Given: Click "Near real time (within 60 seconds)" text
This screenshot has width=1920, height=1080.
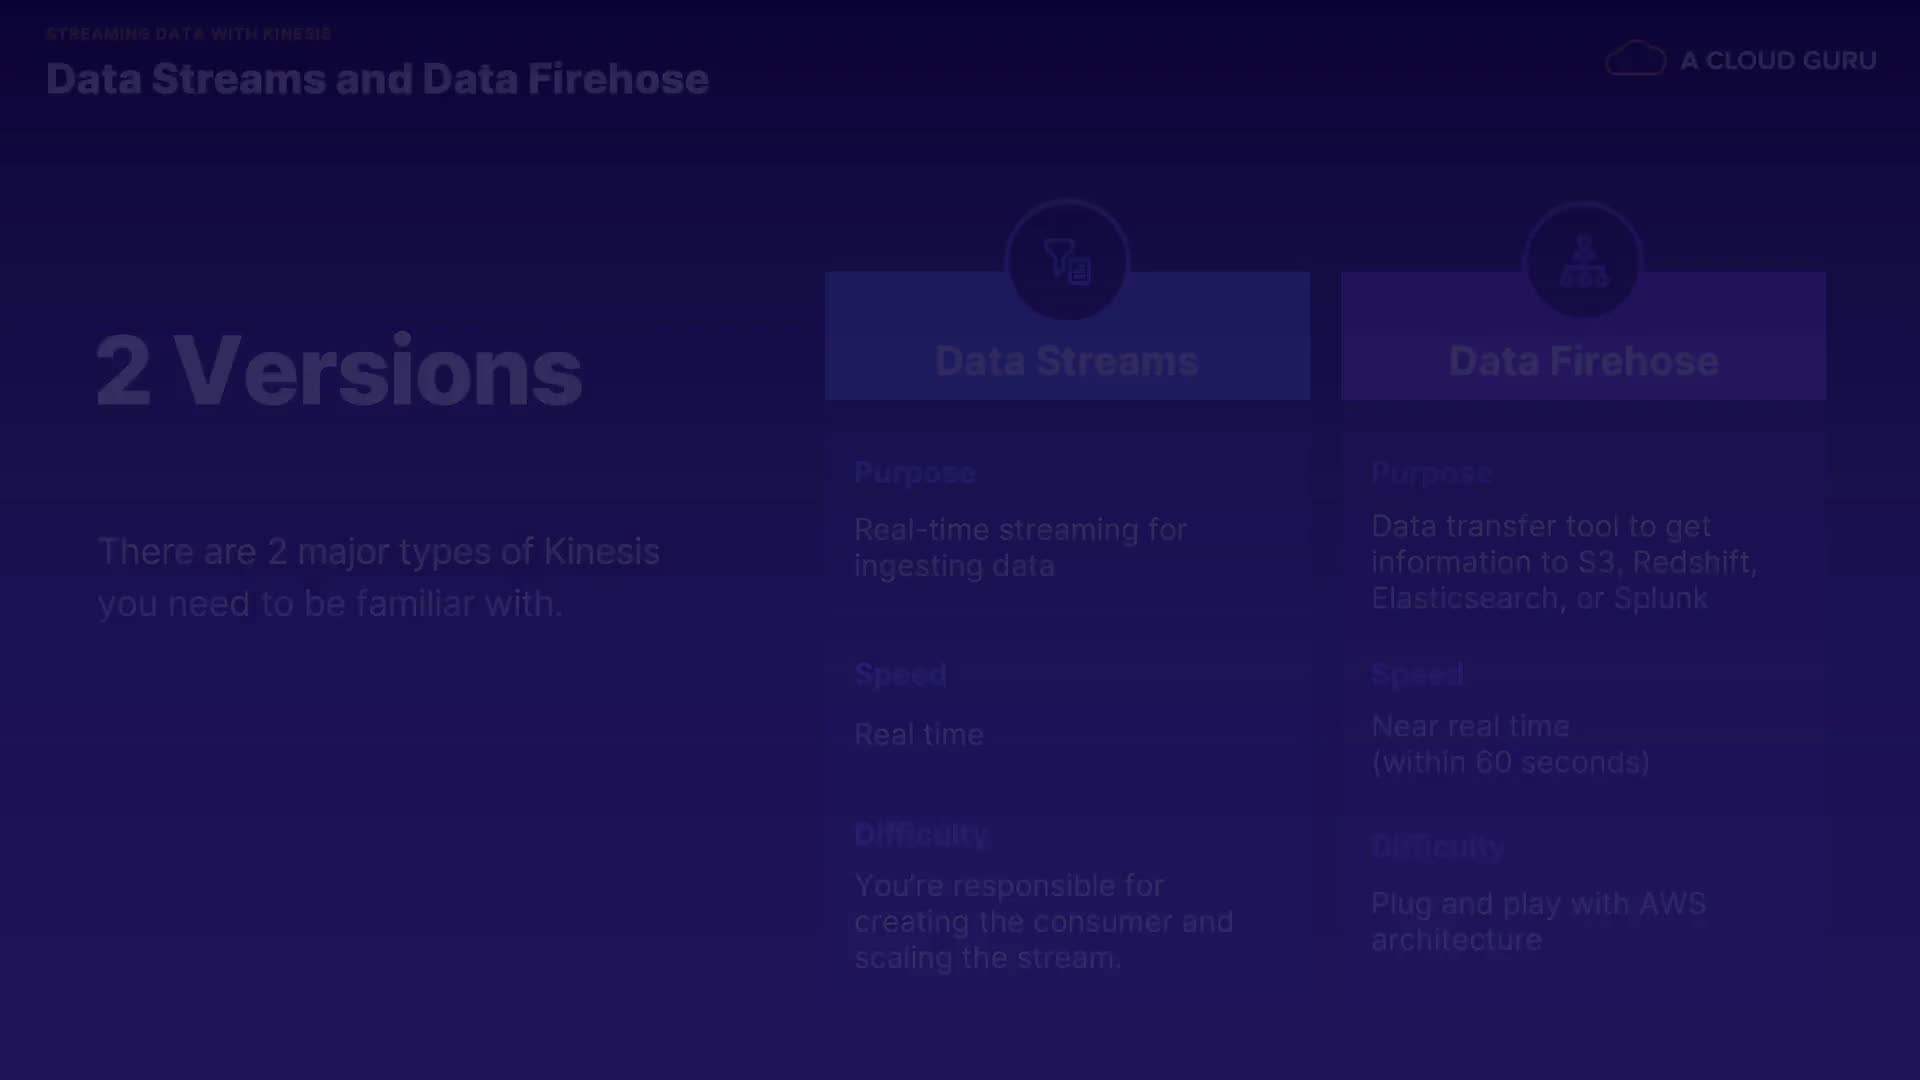Looking at the screenshot, I should click(x=1510, y=744).
